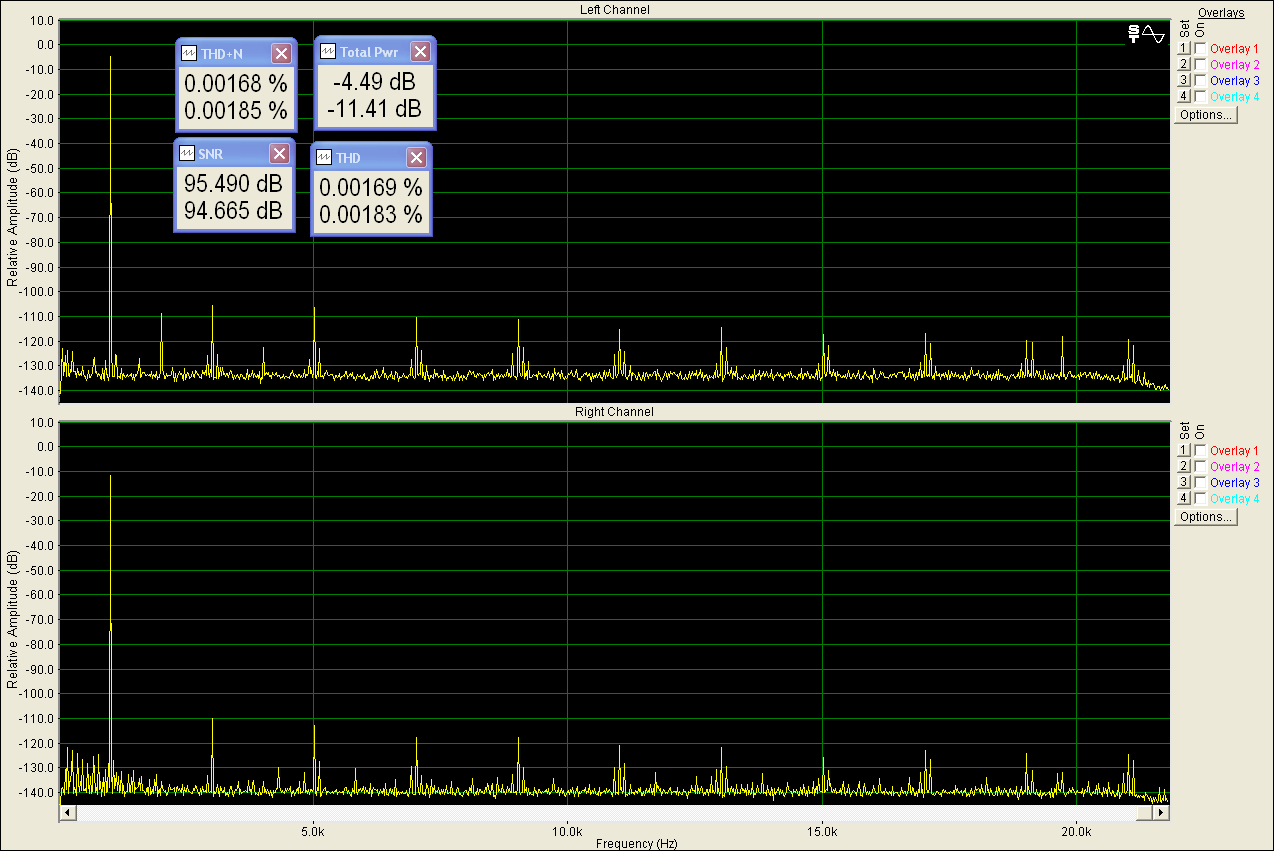Click the Total Pwr window title text
This screenshot has height=851, width=1274.
pyautogui.click(x=370, y=52)
